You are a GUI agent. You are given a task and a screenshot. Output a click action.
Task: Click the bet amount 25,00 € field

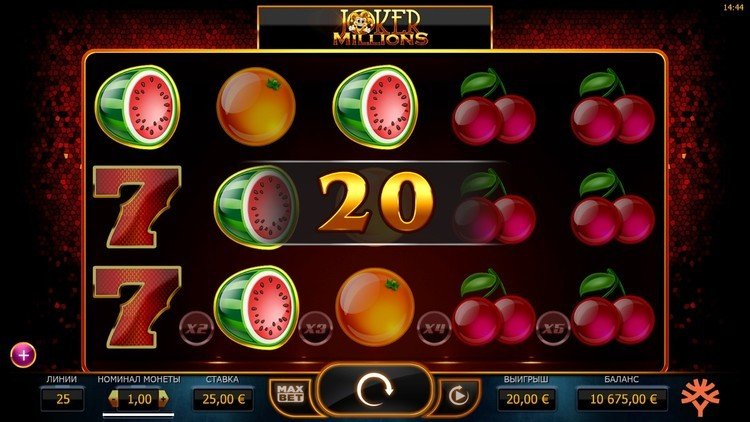click(223, 399)
